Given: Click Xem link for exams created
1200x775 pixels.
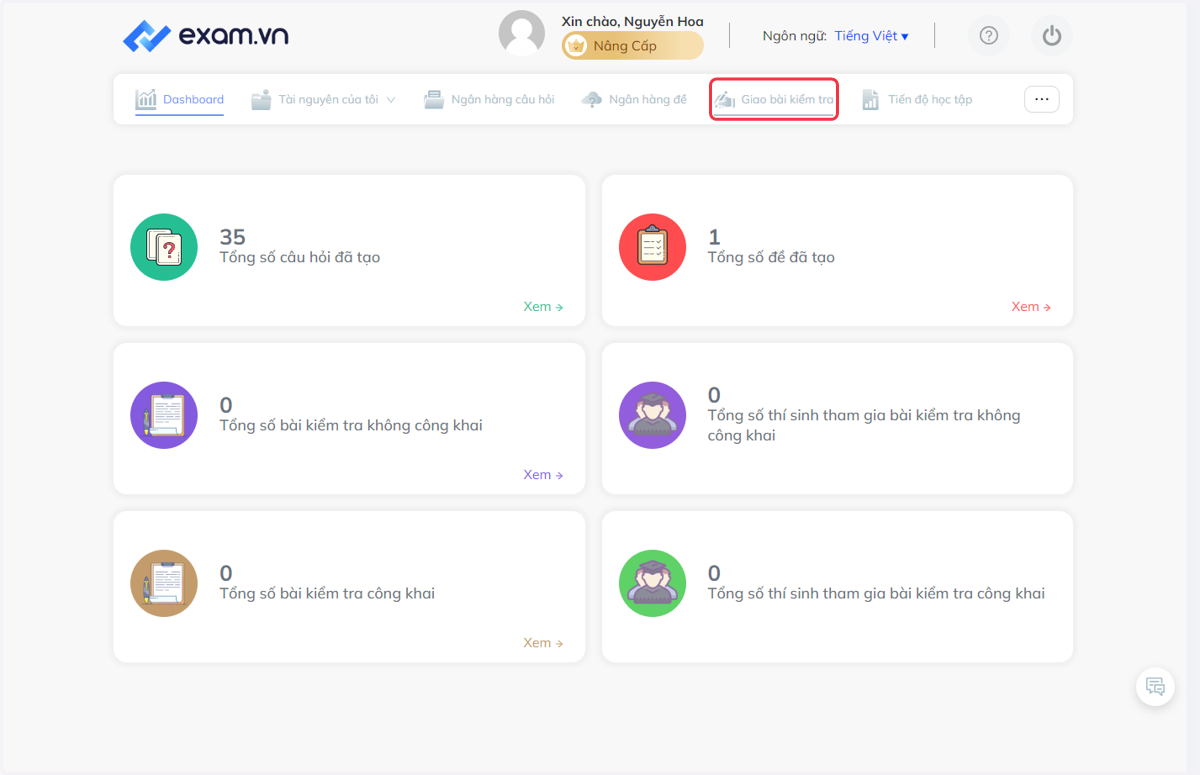Looking at the screenshot, I should (x=1031, y=307).
